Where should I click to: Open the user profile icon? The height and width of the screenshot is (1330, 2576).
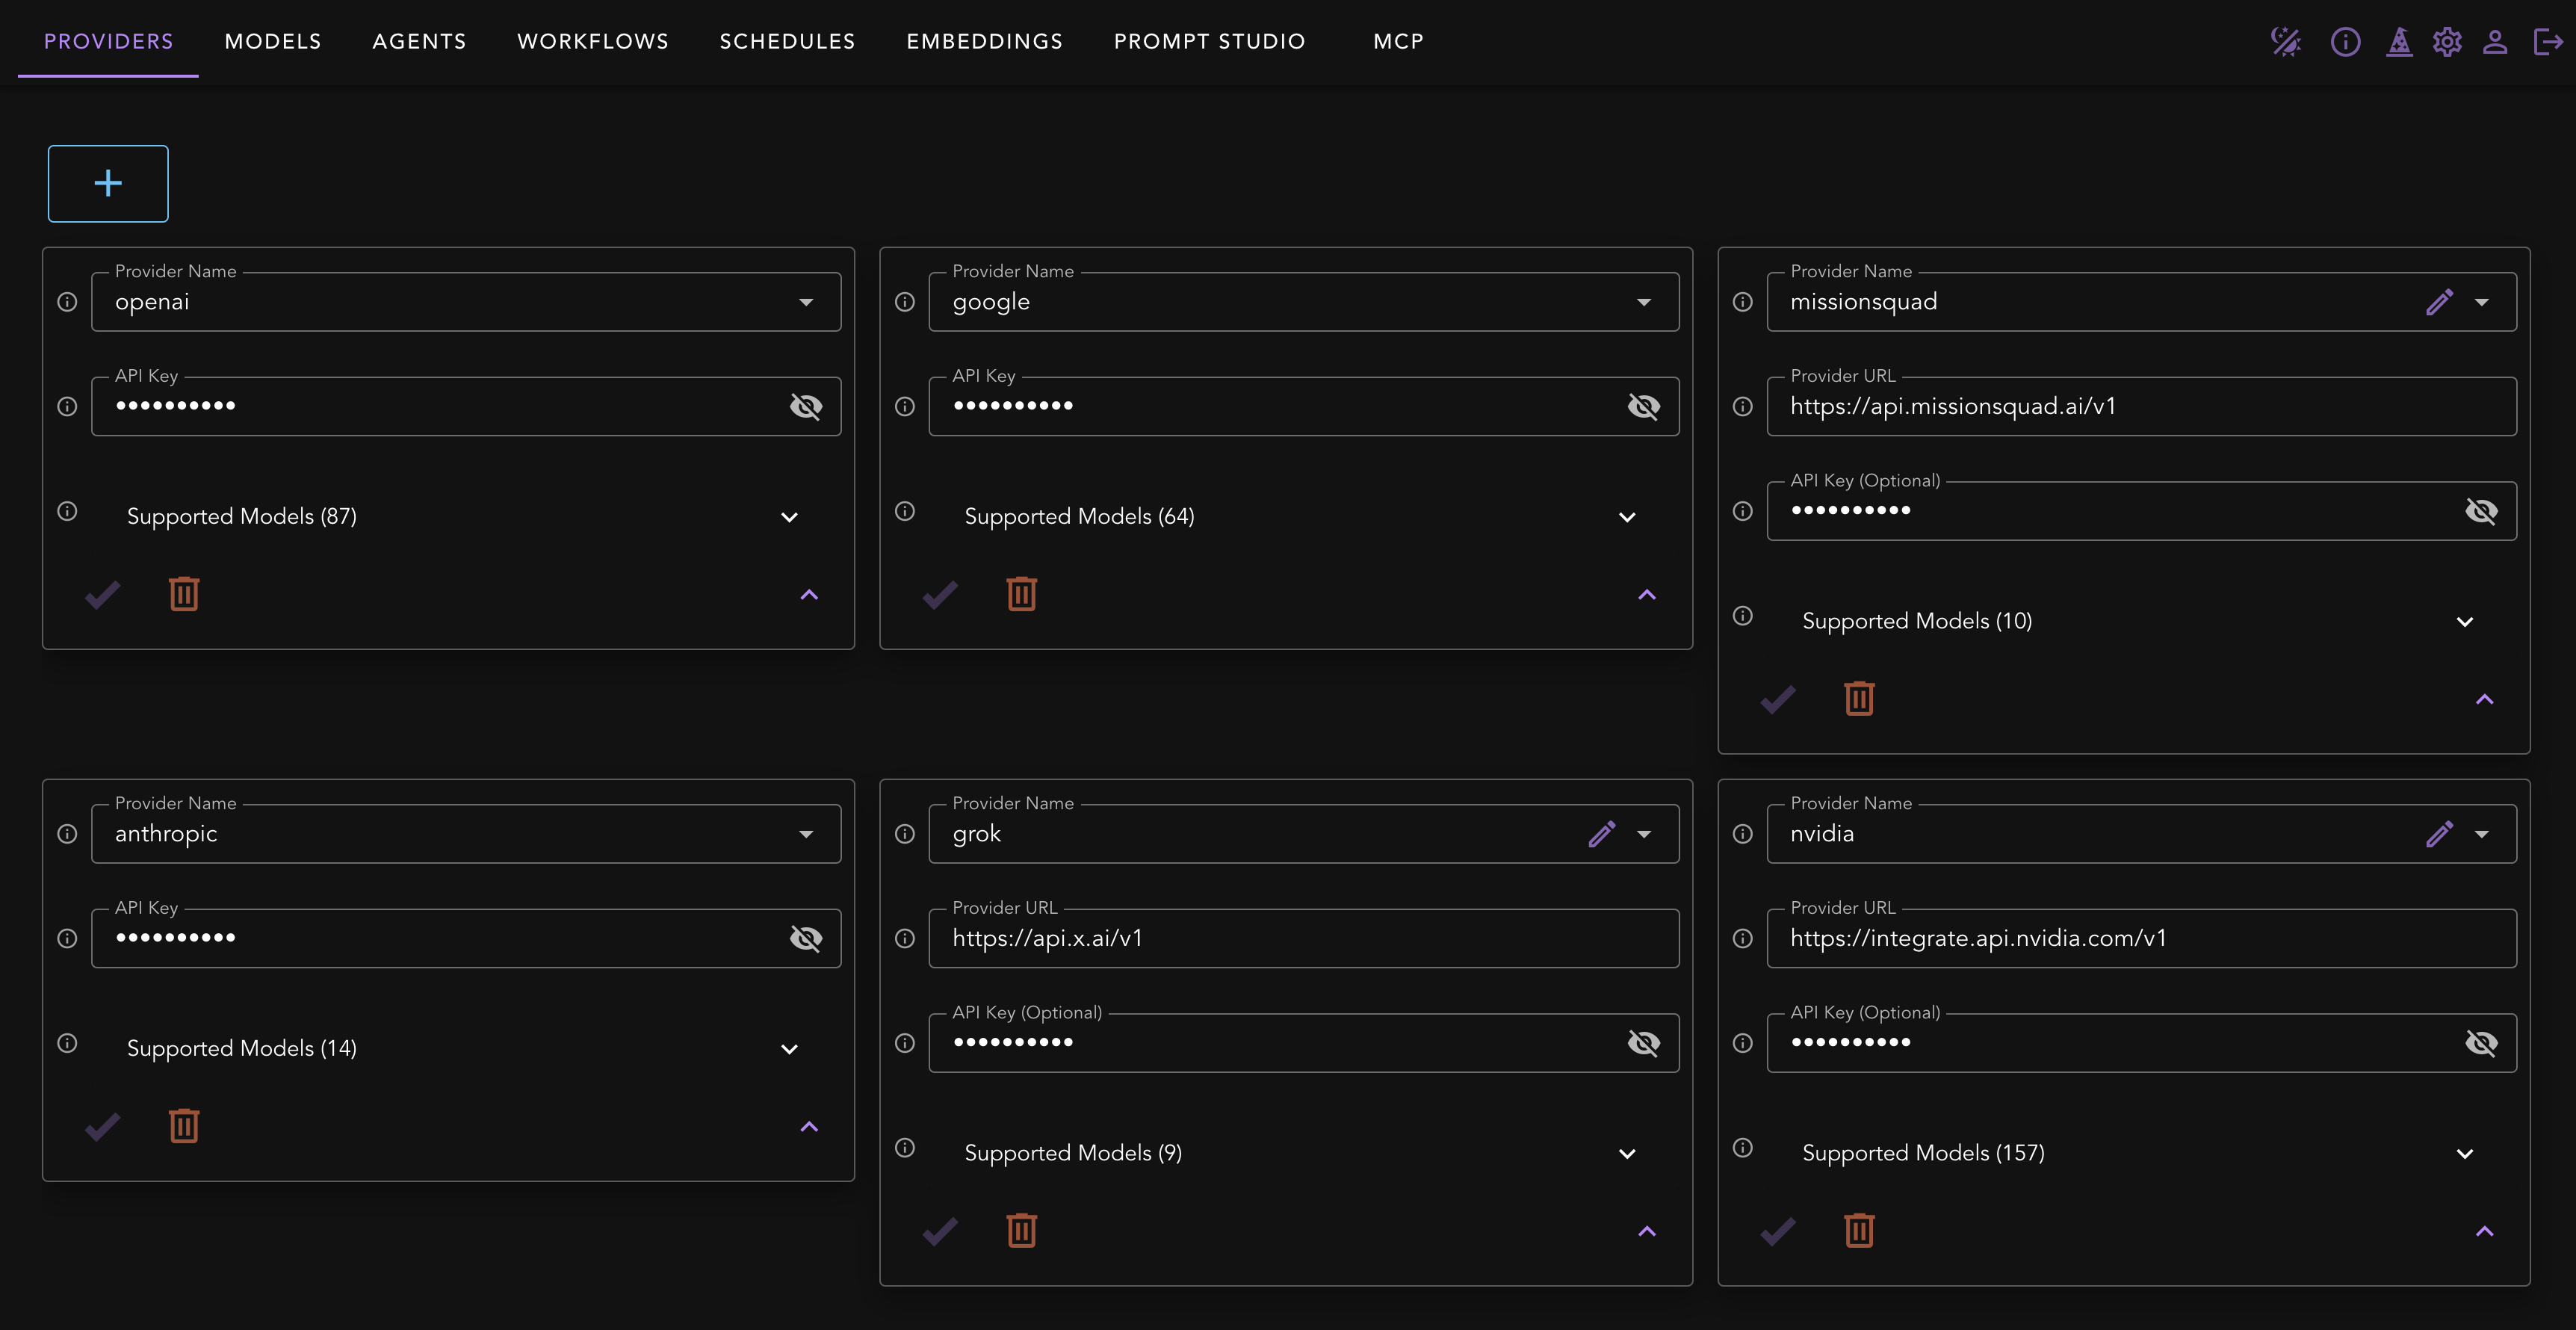[2495, 42]
